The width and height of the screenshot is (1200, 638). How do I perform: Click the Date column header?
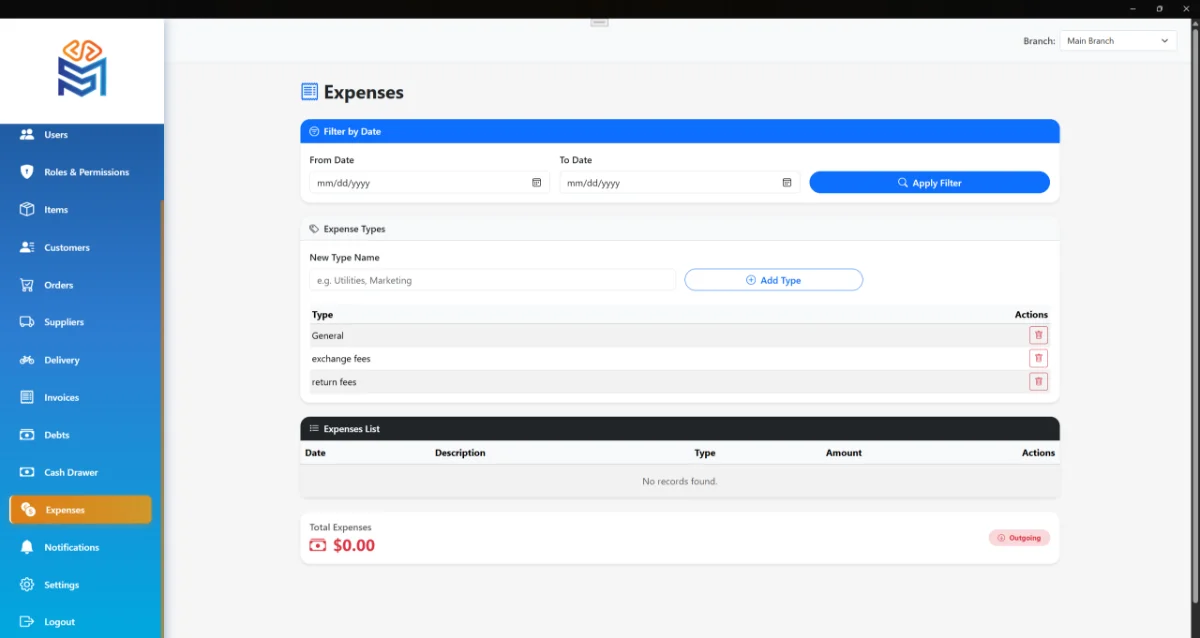coord(315,453)
